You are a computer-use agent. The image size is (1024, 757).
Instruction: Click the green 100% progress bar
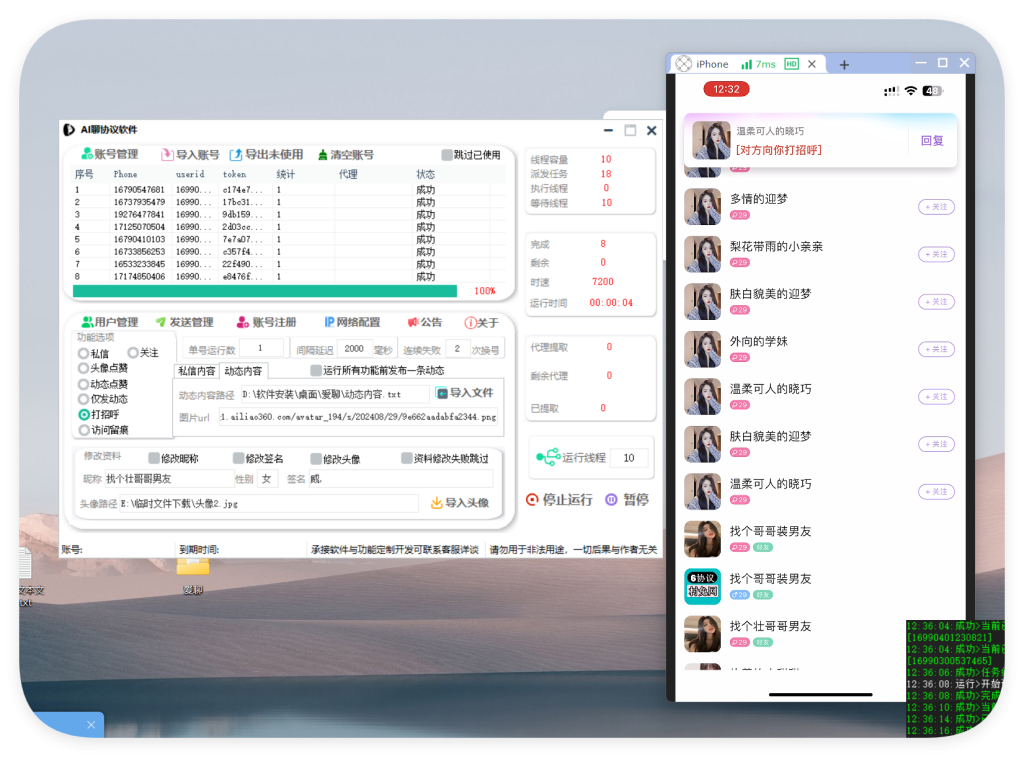[270, 290]
